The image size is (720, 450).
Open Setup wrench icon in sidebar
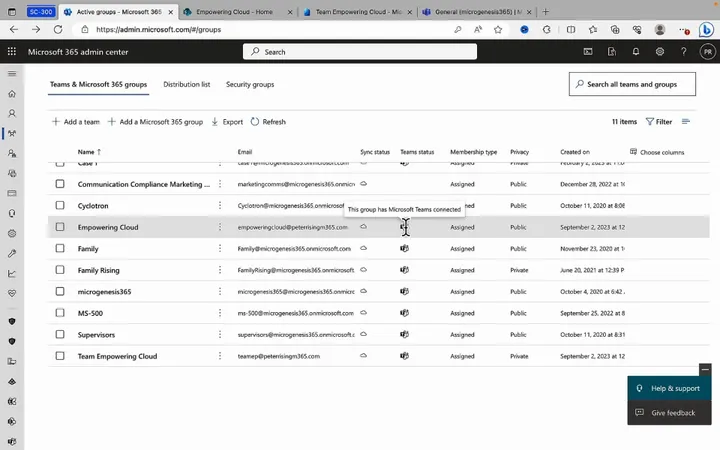pyautogui.click(x=12, y=253)
